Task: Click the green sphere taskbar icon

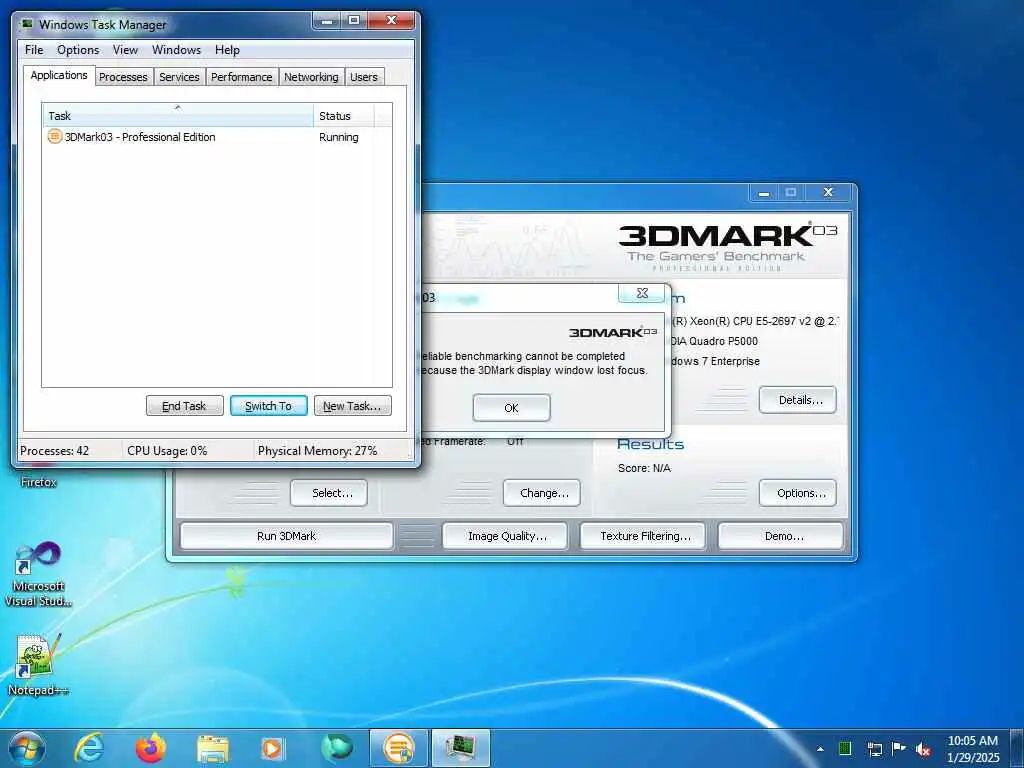Action: (x=336, y=748)
